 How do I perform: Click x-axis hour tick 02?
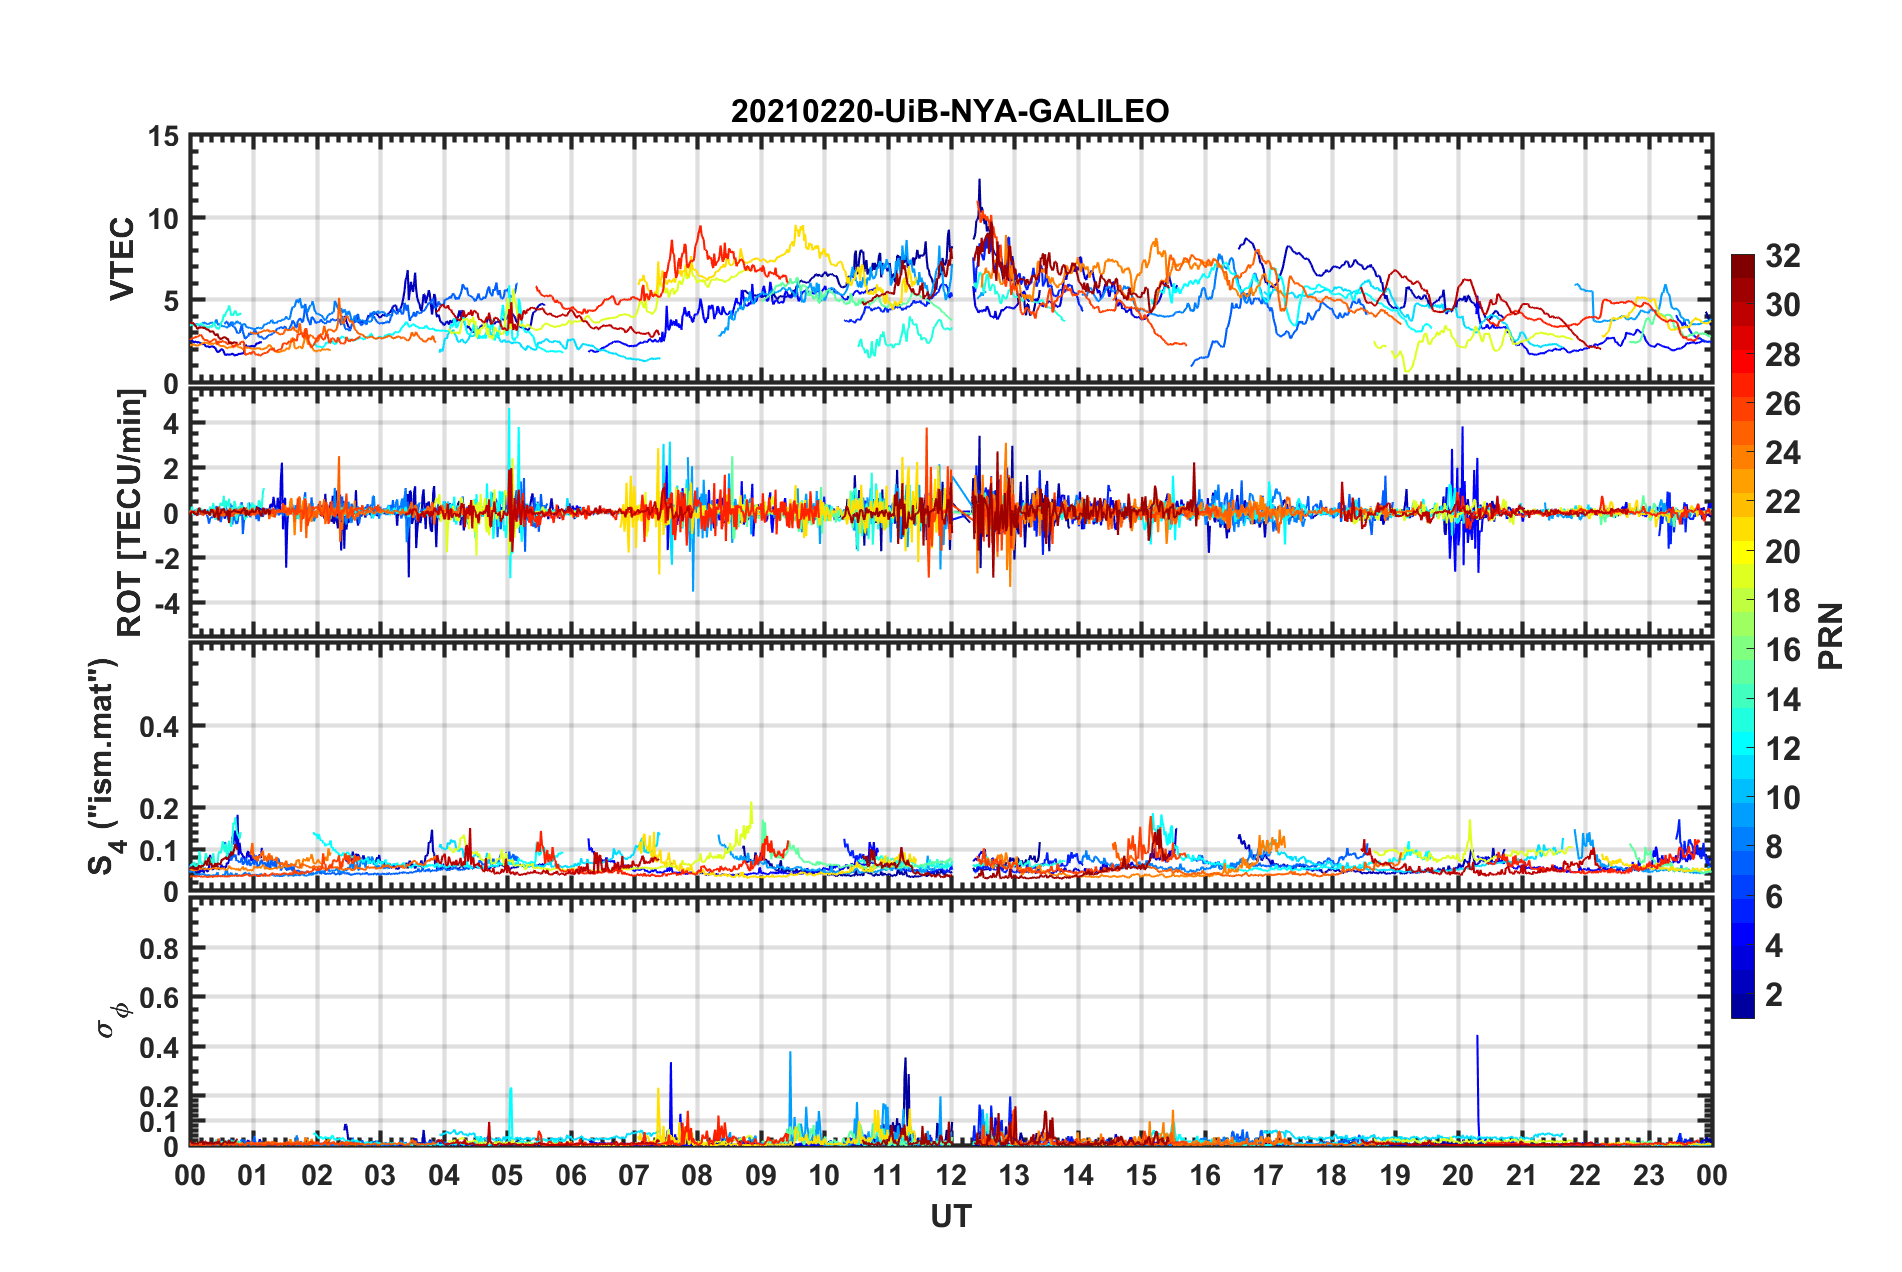(317, 1175)
